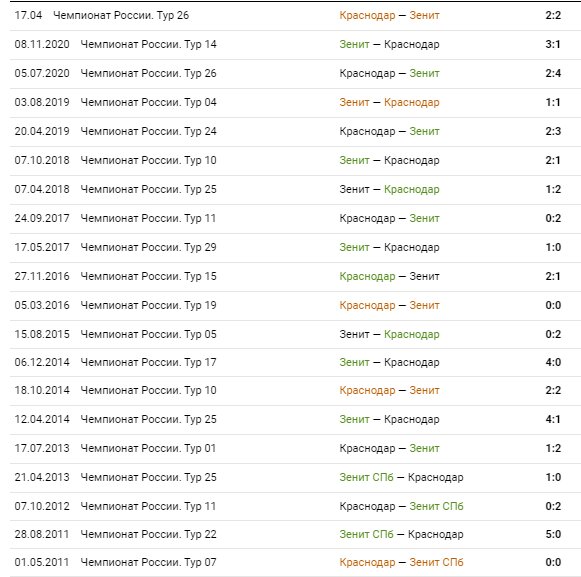Click the 24.09.2017 date entry
581x577 pixels.
coord(42,218)
